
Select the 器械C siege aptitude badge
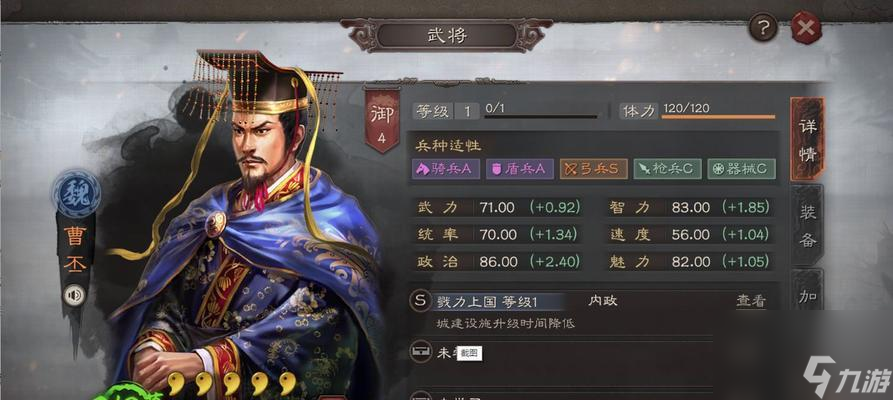pos(742,169)
